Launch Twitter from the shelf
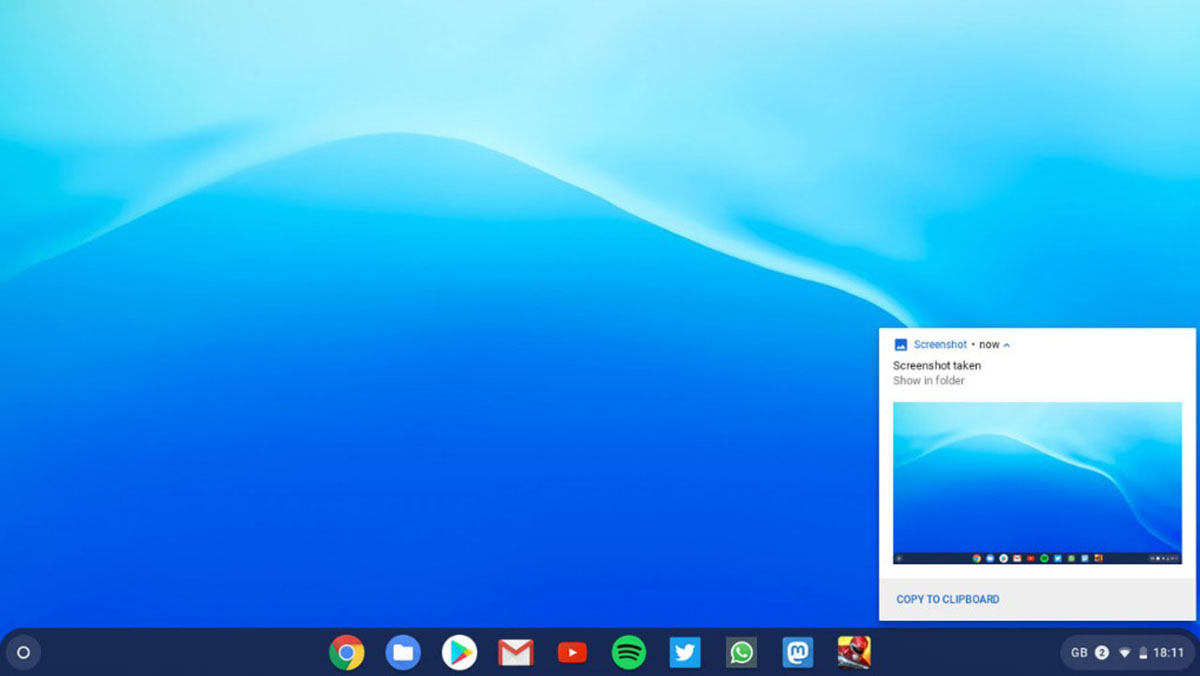This screenshot has width=1200, height=676. (x=685, y=652)
